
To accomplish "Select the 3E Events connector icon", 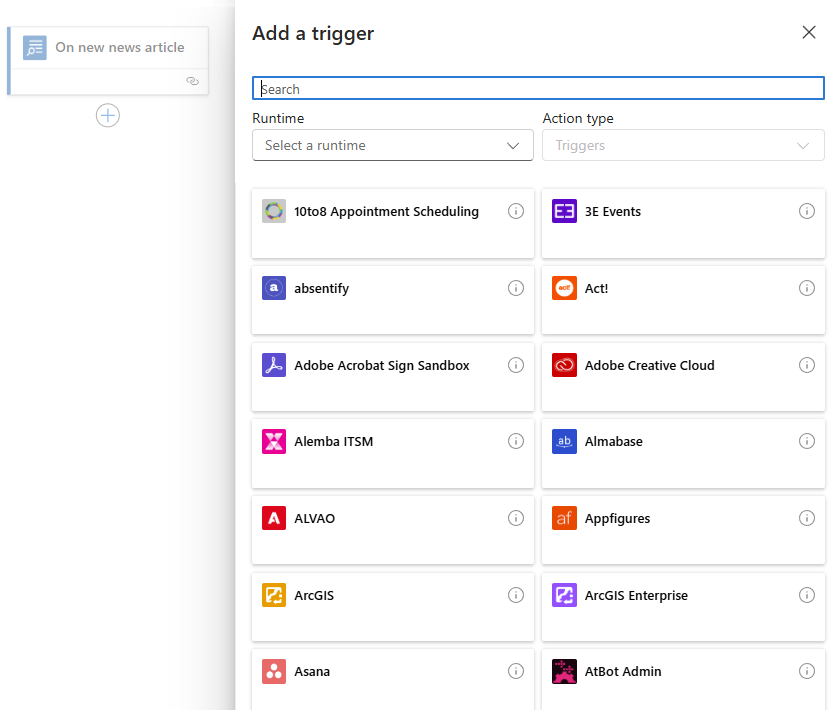I will 564,211.
